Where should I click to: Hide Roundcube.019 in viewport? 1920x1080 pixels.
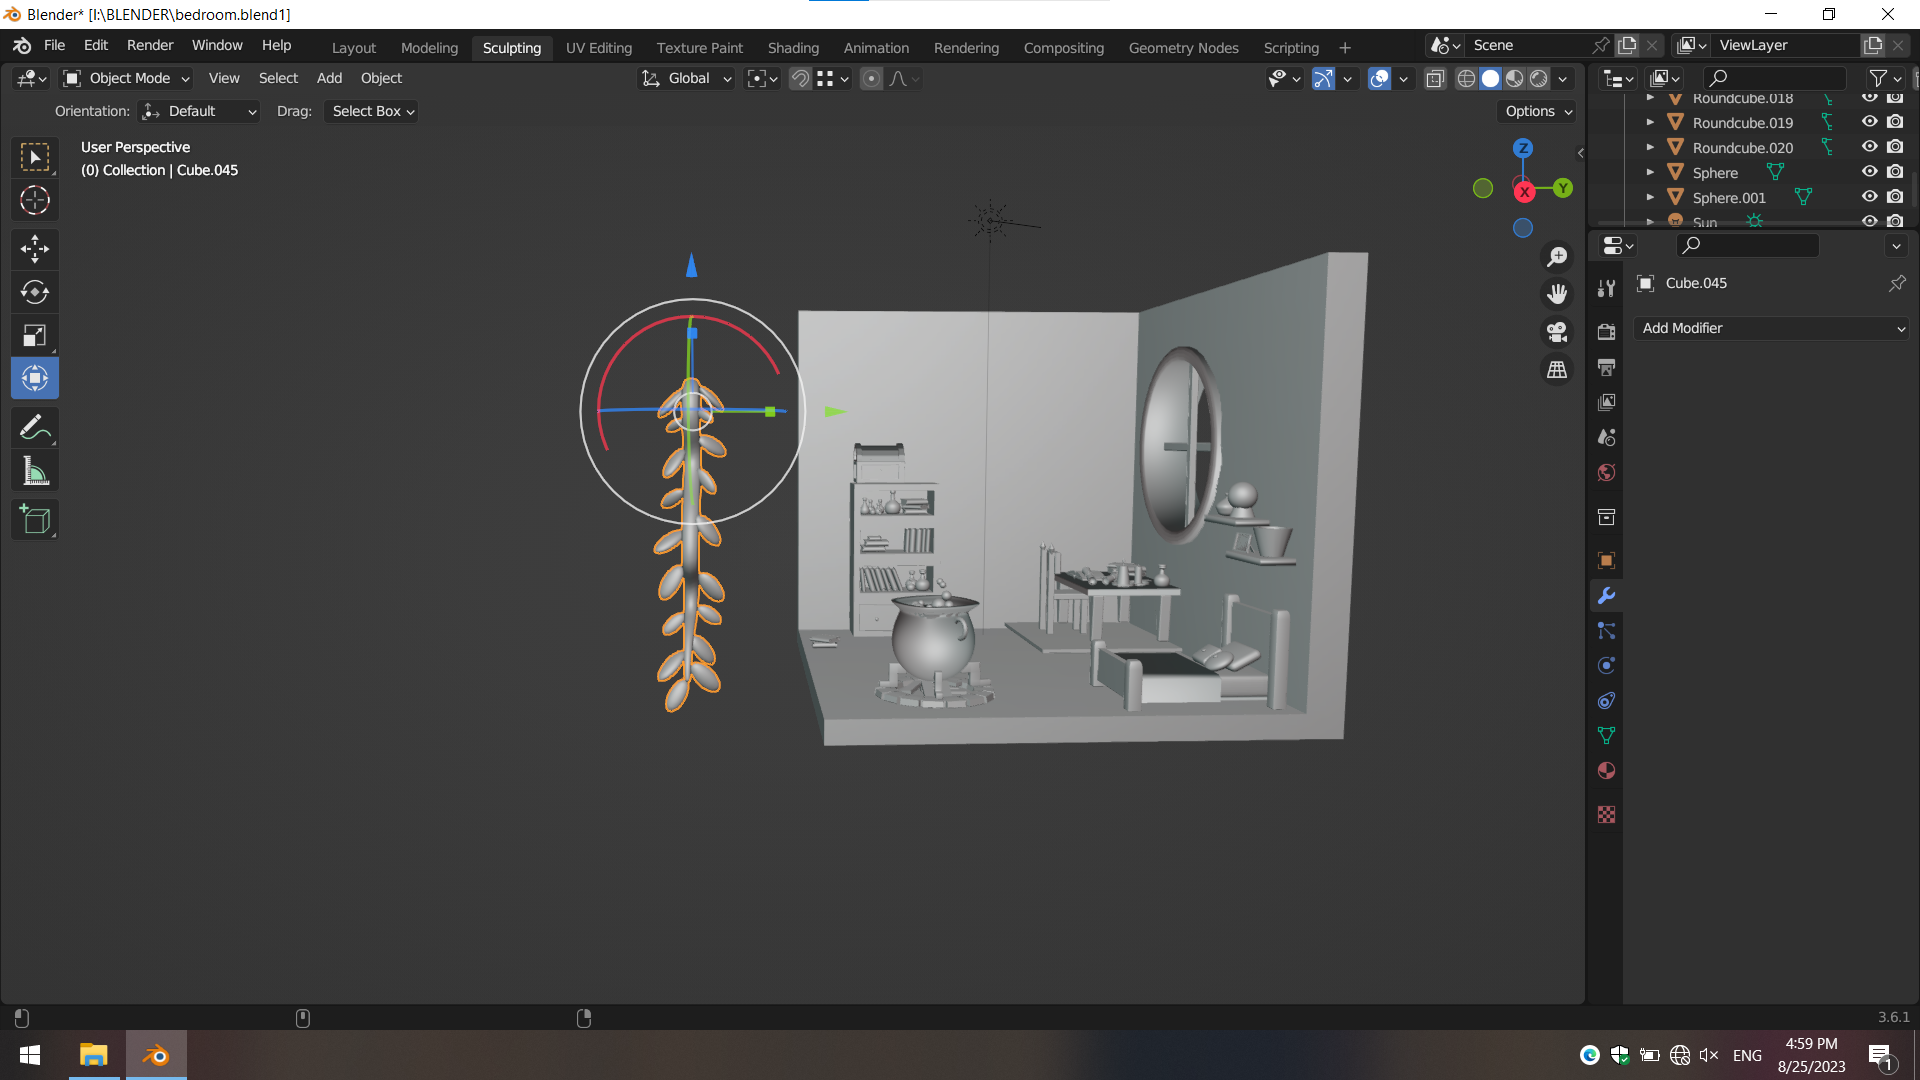[1869, 122]
